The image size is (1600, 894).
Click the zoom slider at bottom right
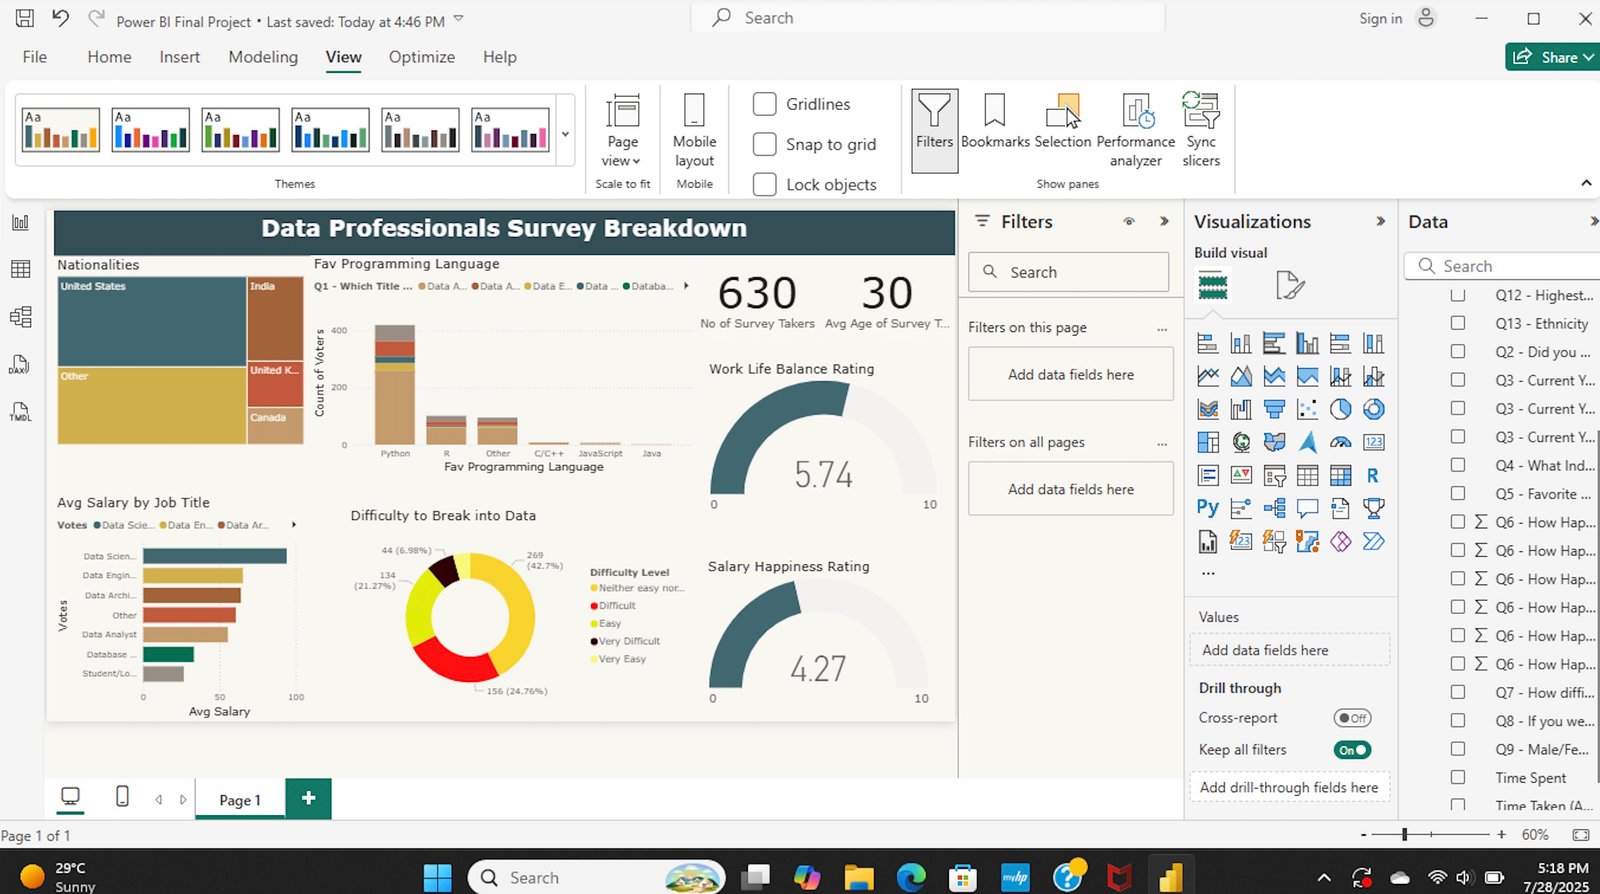tap(1405, 834)
